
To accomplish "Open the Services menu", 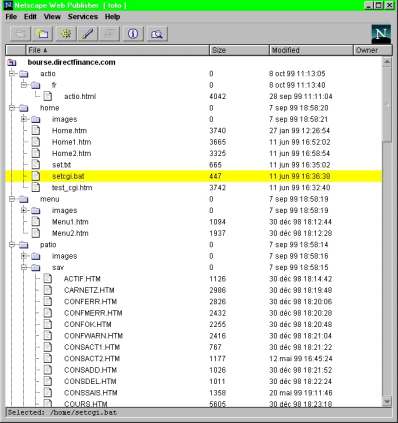I will point(83,17).
